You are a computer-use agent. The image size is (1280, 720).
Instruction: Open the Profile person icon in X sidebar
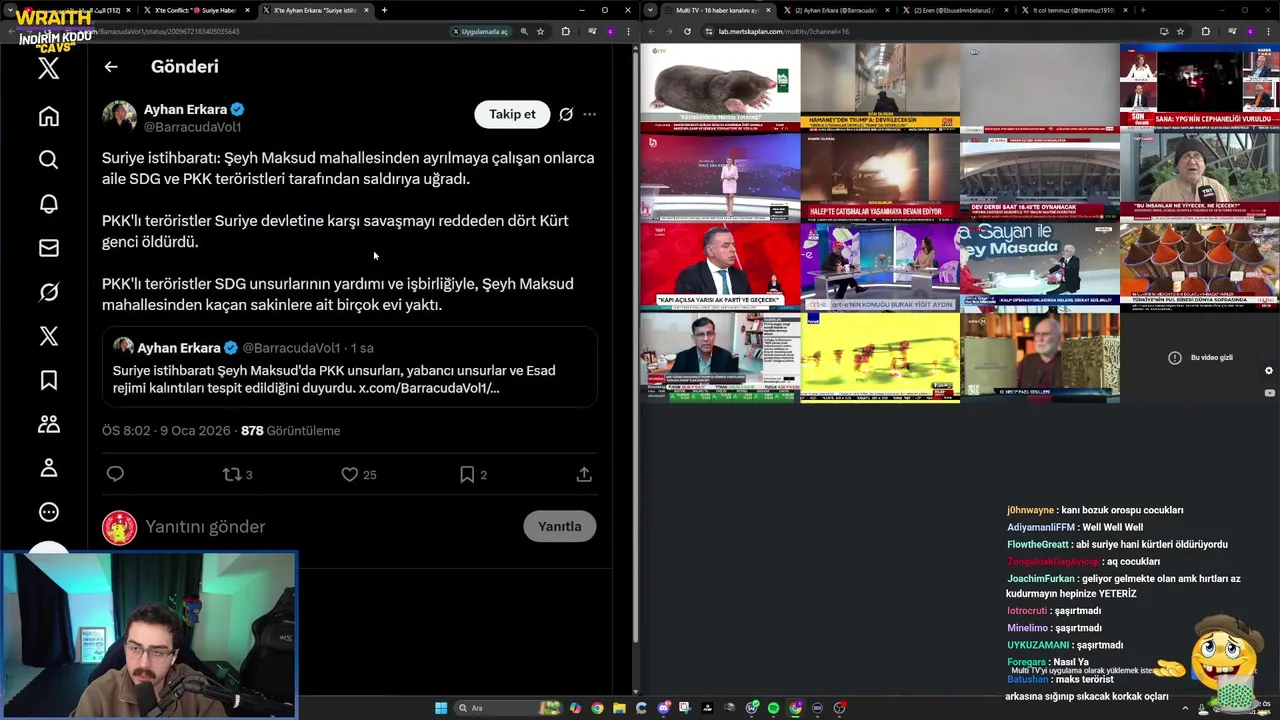49,468
